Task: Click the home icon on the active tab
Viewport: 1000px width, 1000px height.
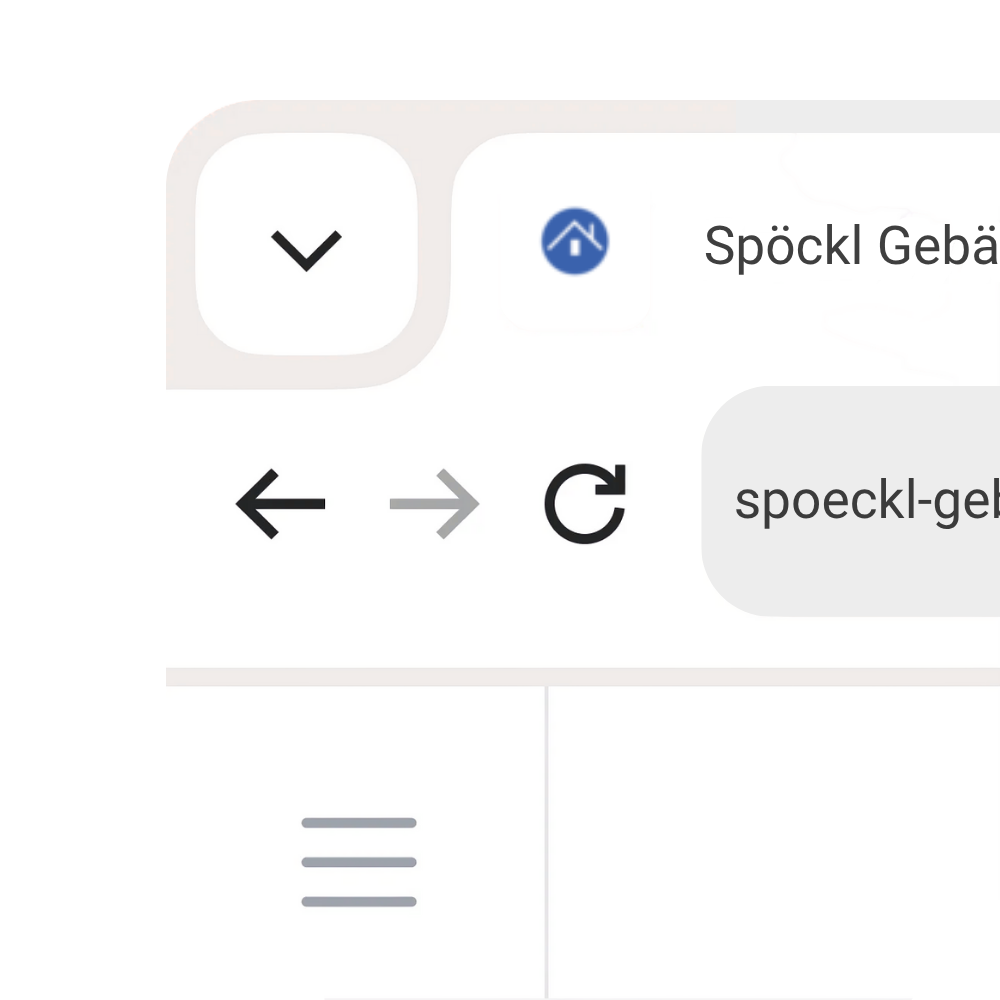Action: (x=571, y=243)
